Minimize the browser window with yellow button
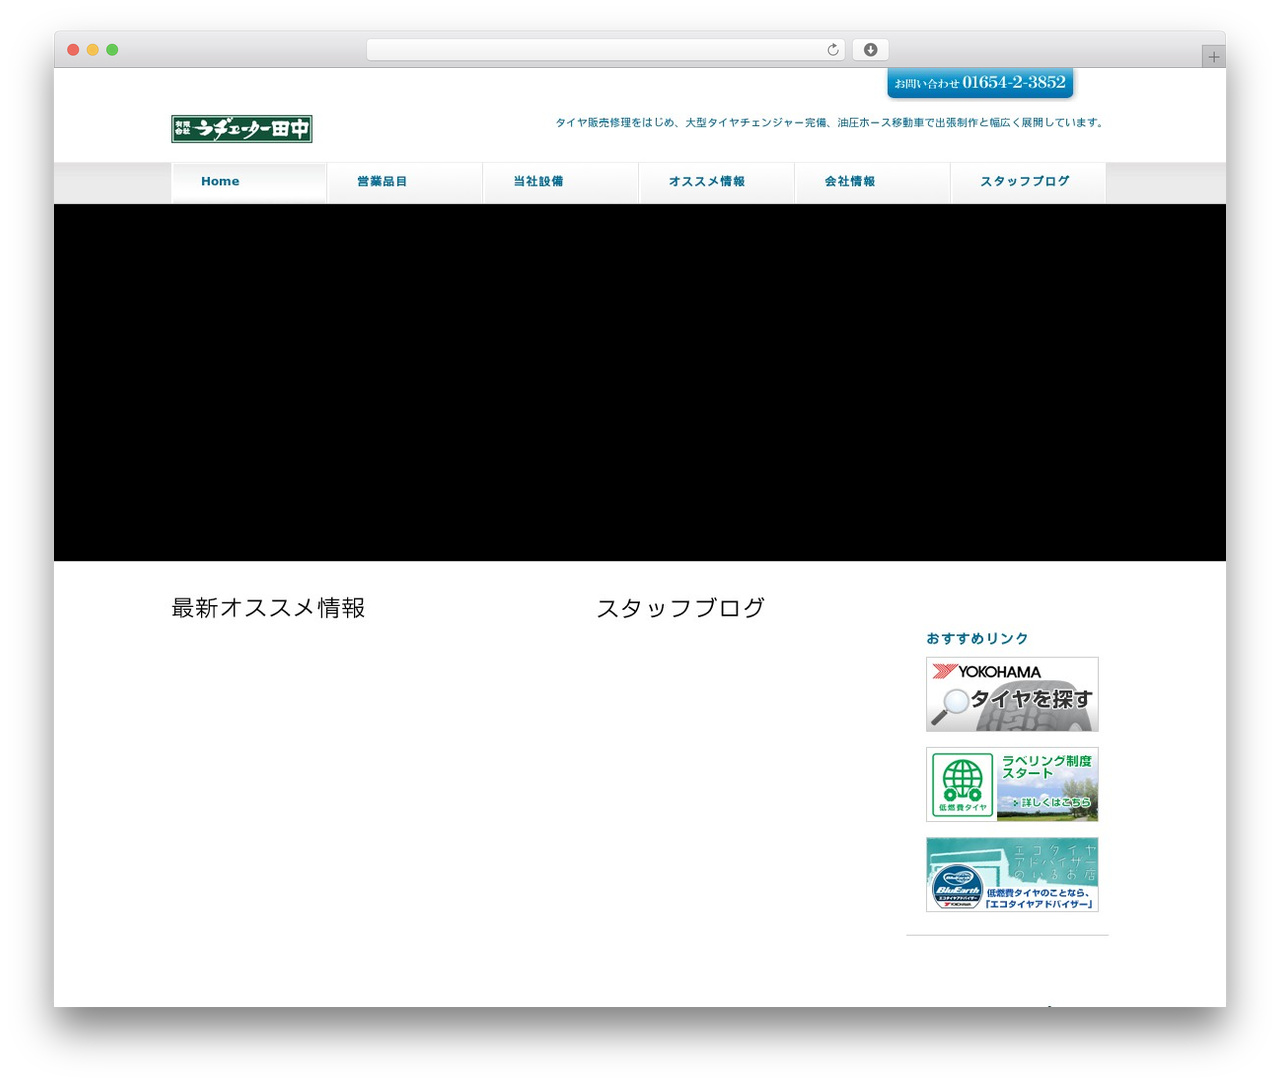 click(93, 50)
